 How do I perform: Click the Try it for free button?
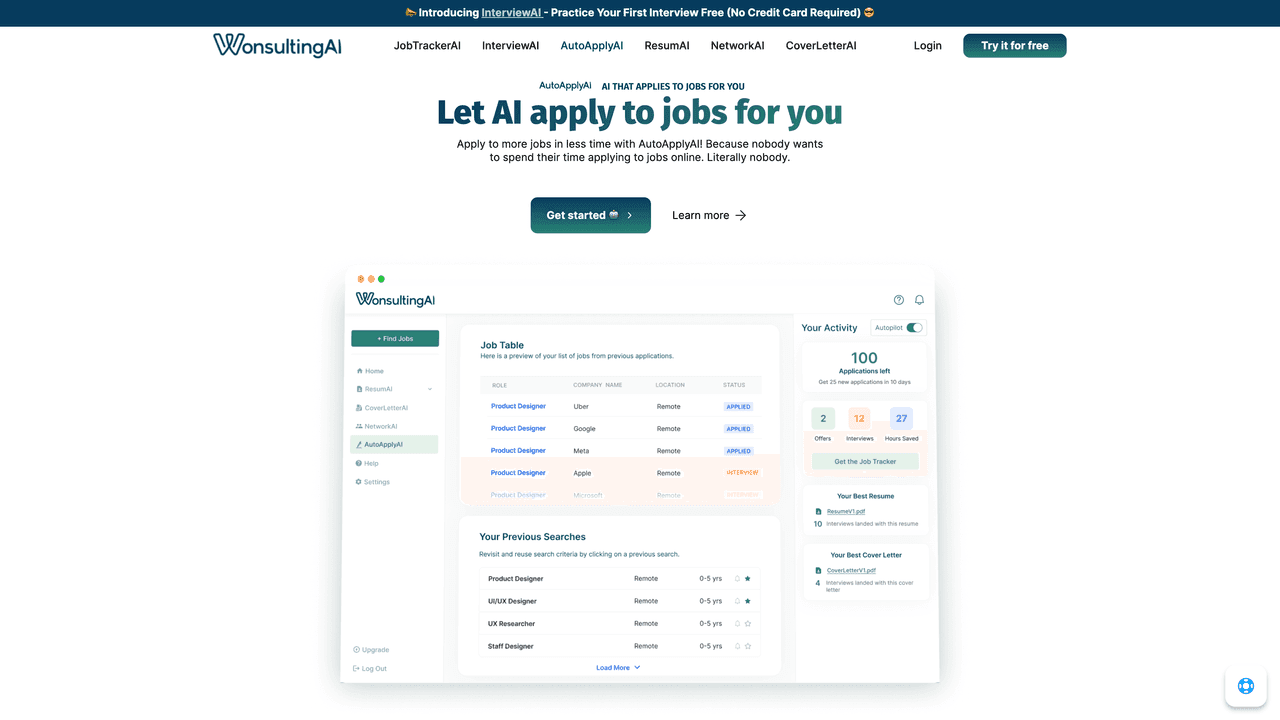pos(1015,46)
